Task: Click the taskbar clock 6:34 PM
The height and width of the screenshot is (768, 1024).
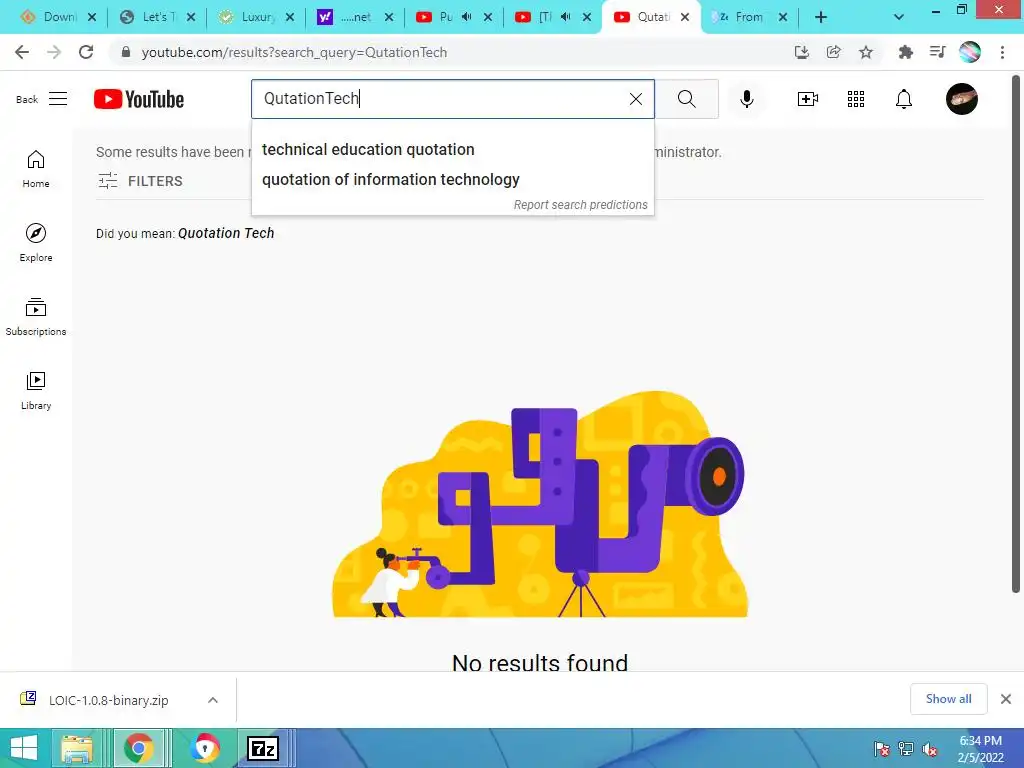Action: [x=980, y=741]
